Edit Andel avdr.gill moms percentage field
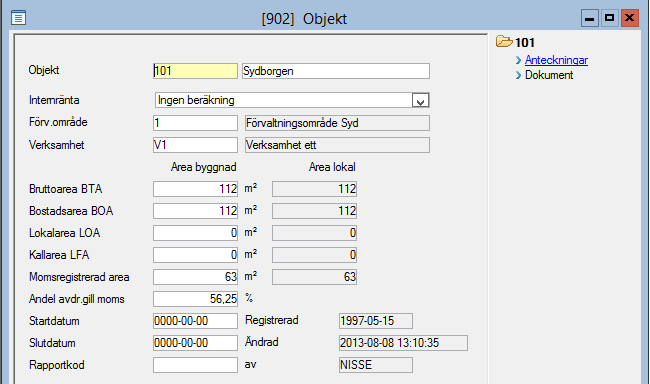Viewport: 650px width, 384px height. (x=195, y=299)
